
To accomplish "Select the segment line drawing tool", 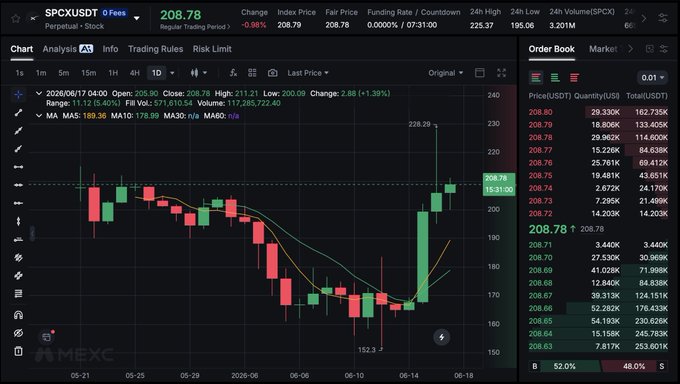I will click(18, 113).
